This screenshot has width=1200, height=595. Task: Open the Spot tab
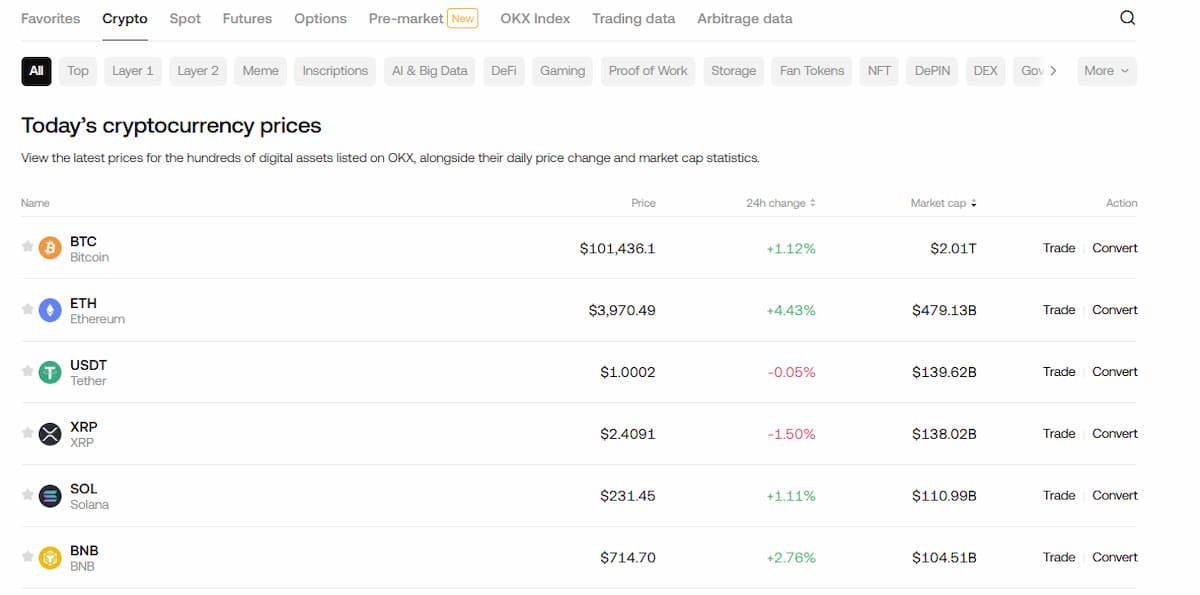pyautogui.click(x=185, y=18)
